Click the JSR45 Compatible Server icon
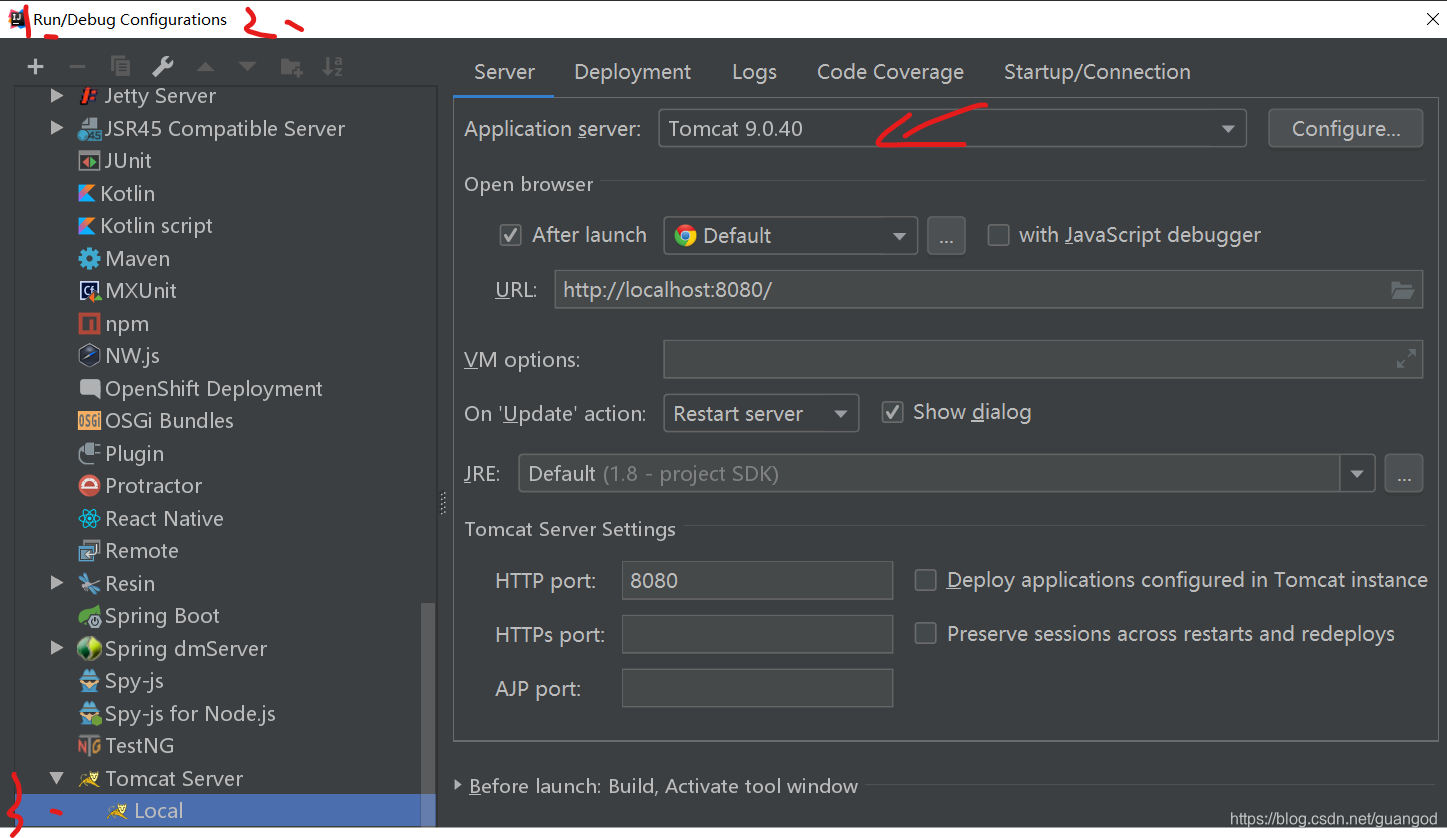 point(89,129)
